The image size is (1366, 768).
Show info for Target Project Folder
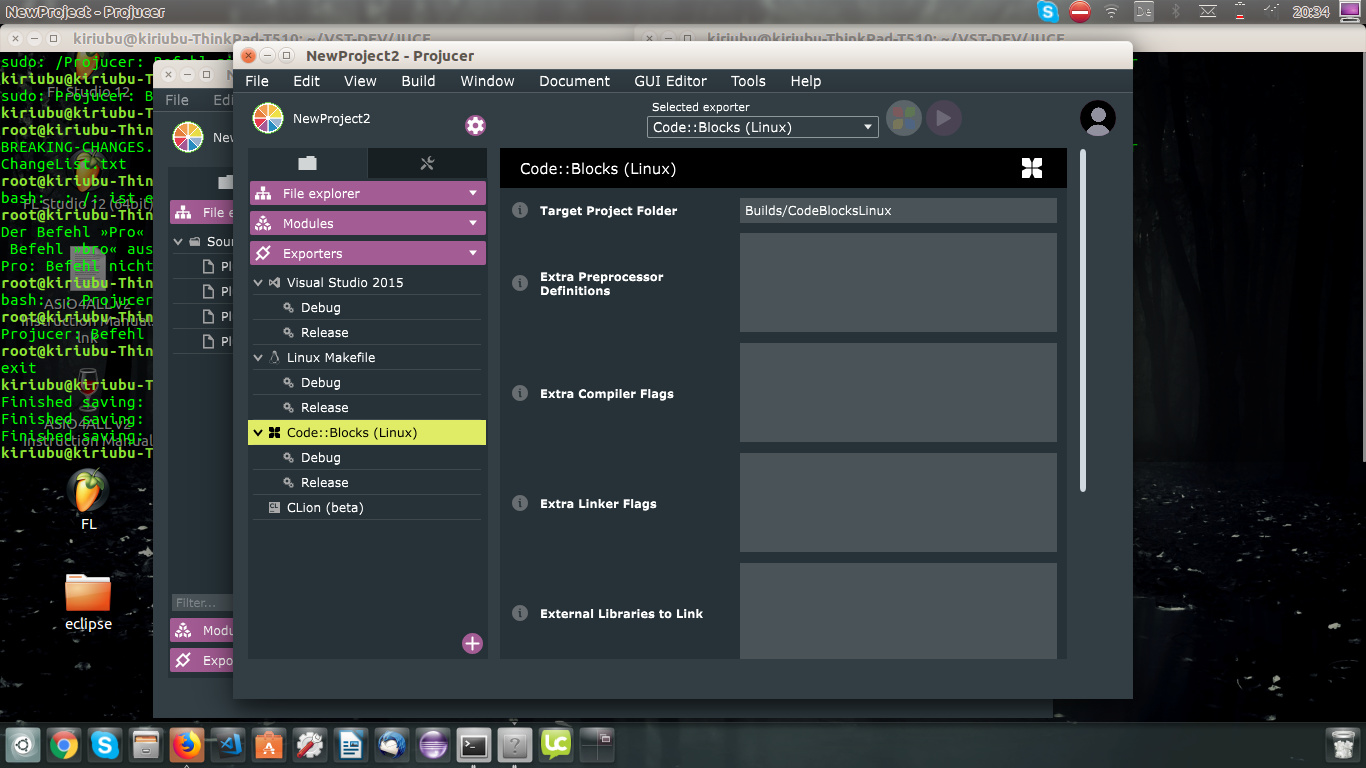tap(520, 210)
